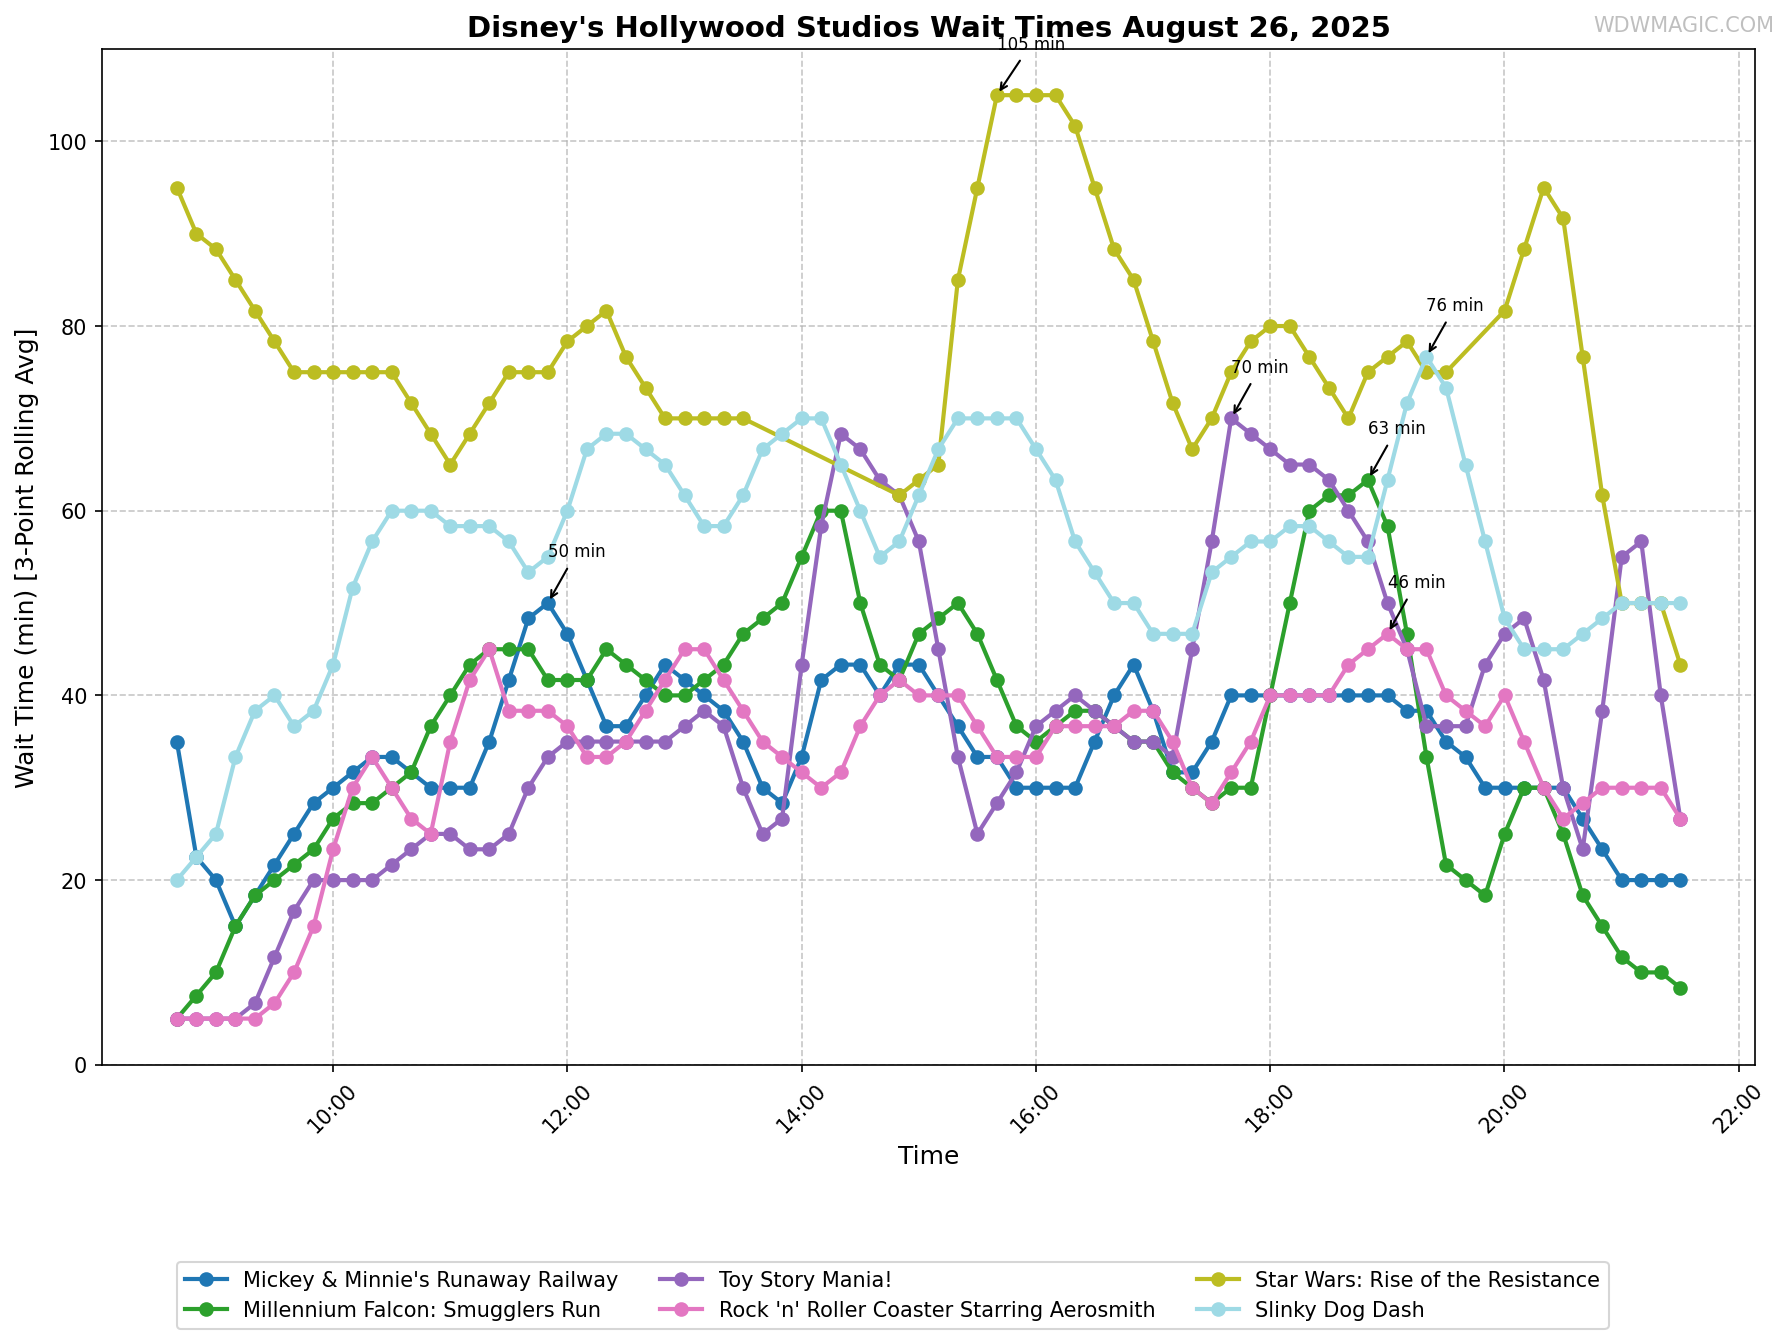Click the olive Rise of the Resistance legend marker

tap(1219, 1280)
